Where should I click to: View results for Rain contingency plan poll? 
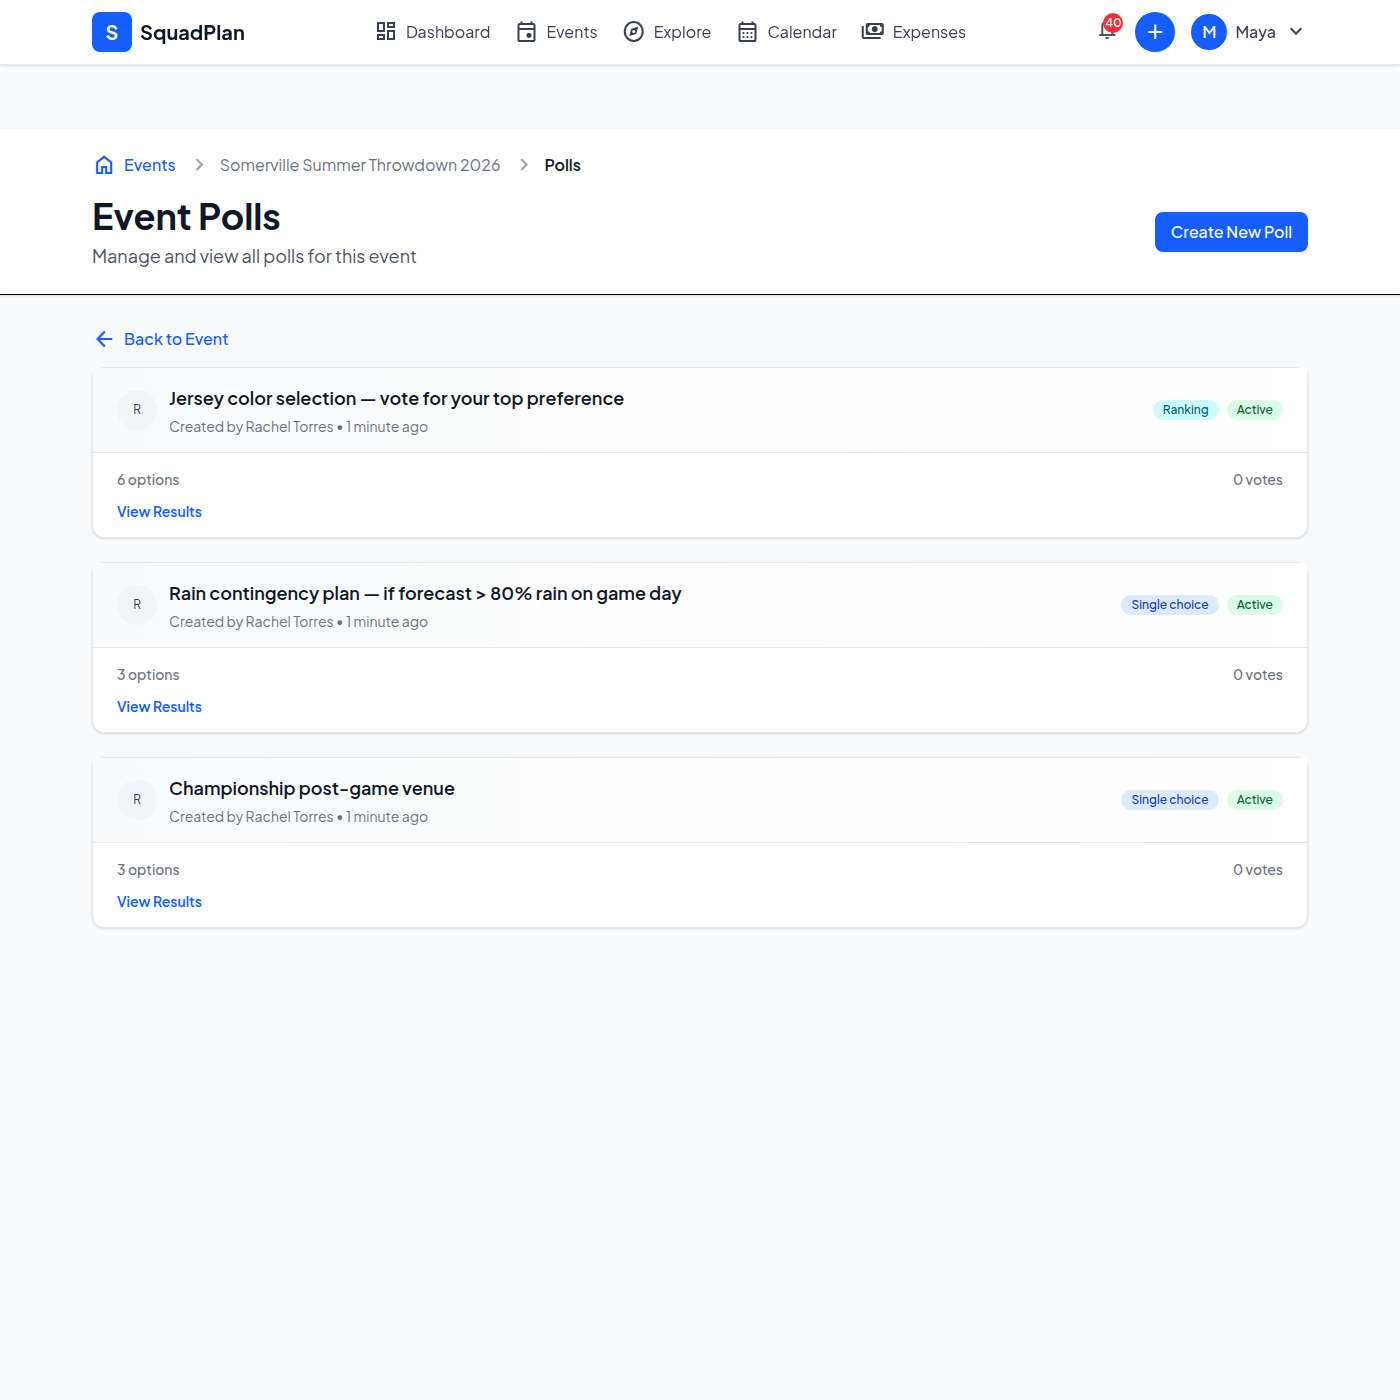click(159, 707)
